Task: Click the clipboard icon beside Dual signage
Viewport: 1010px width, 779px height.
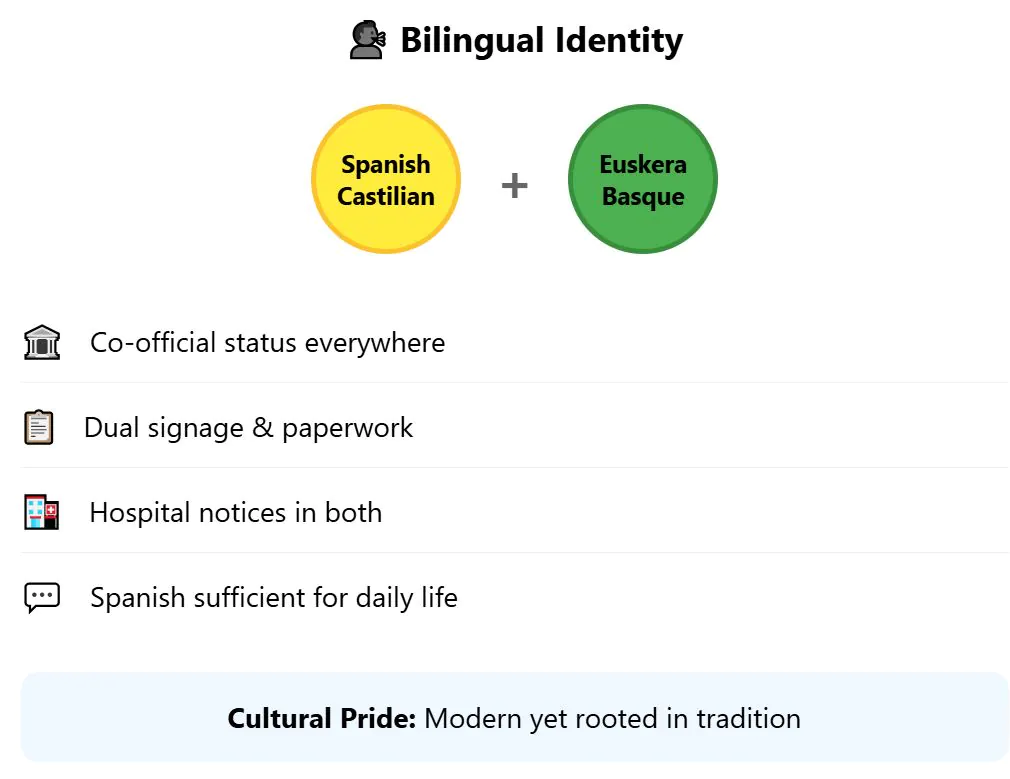Action: (x=39, y=428)
